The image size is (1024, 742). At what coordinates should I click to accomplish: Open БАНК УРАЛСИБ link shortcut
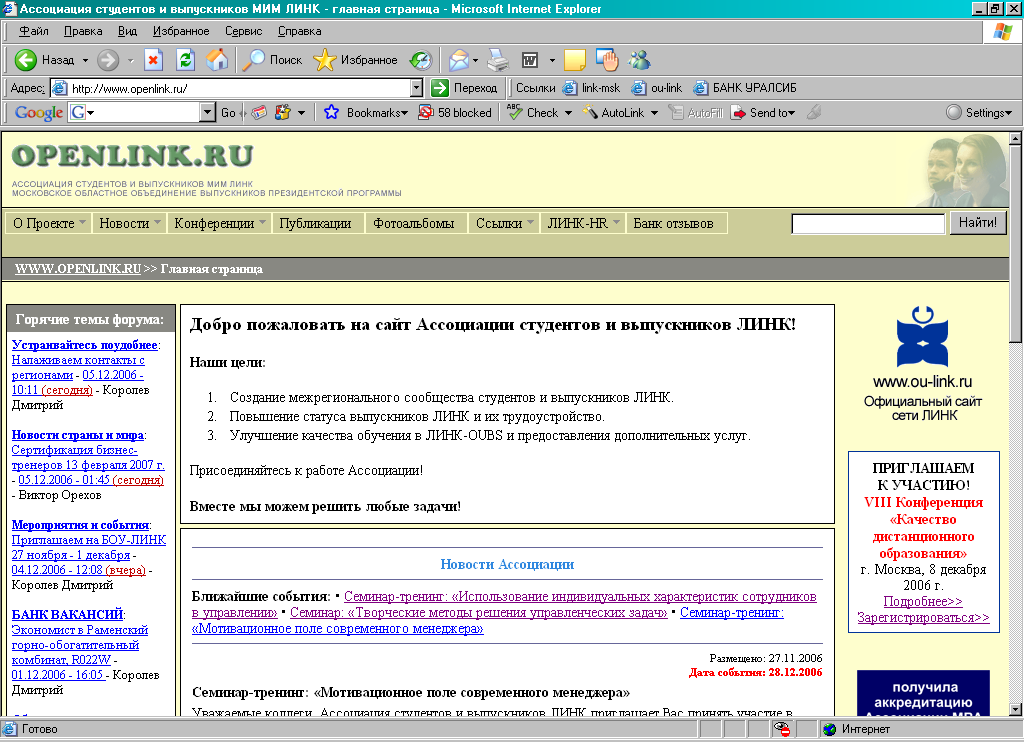[x=745, y=88]
